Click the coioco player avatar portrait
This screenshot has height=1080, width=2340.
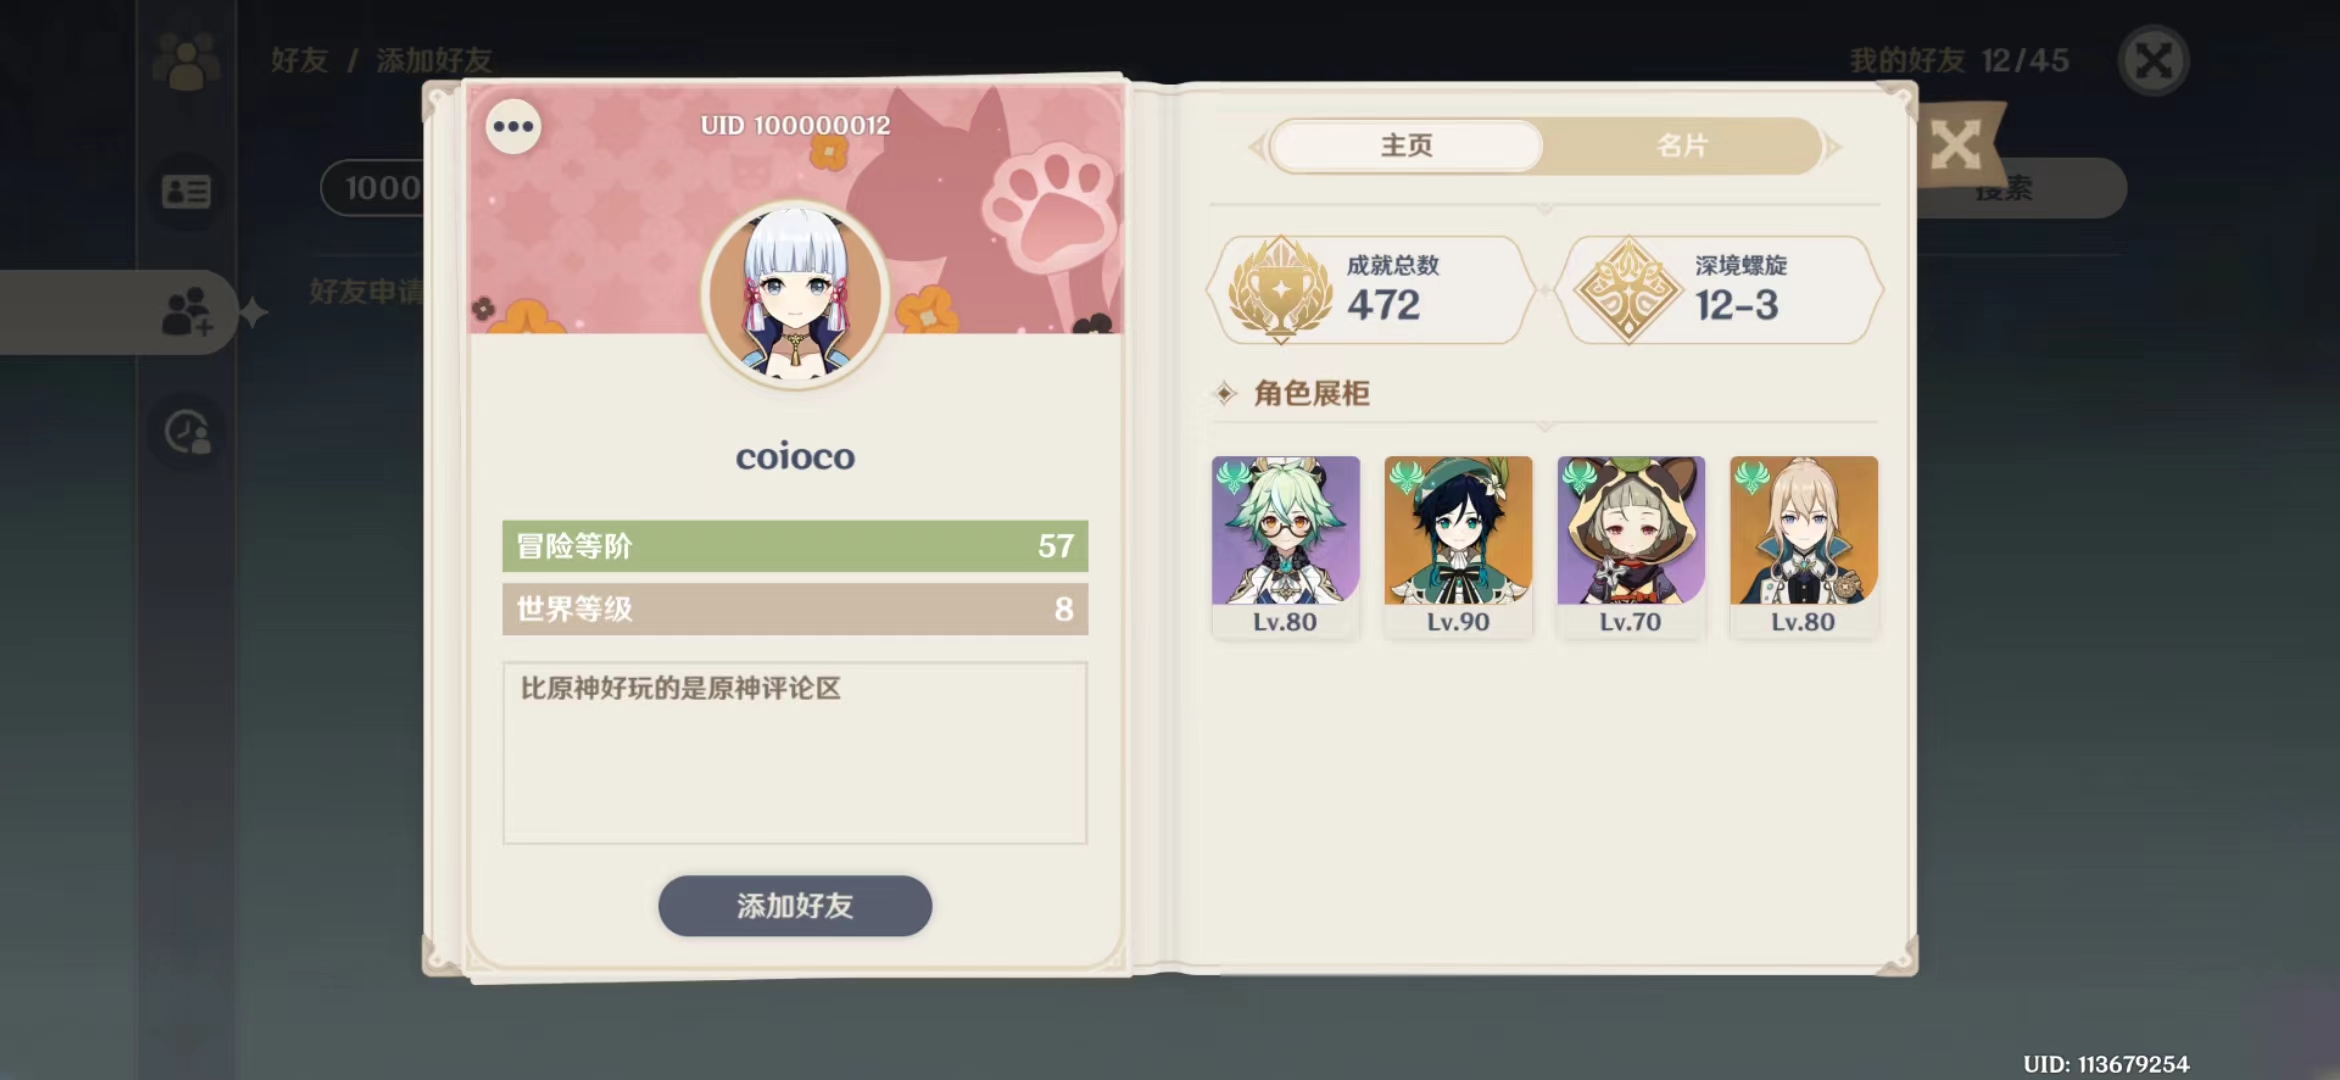[x=795, y=293]
